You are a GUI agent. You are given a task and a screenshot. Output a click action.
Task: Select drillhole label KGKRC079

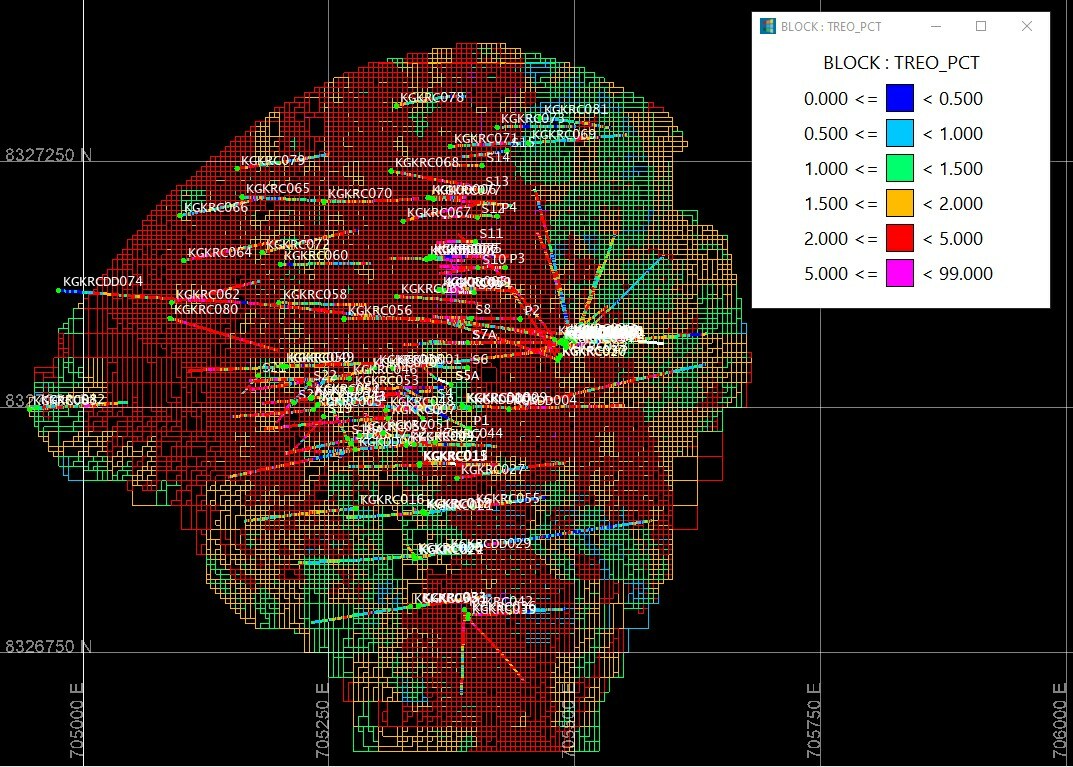pyautogui.click(x=273, y=161)
